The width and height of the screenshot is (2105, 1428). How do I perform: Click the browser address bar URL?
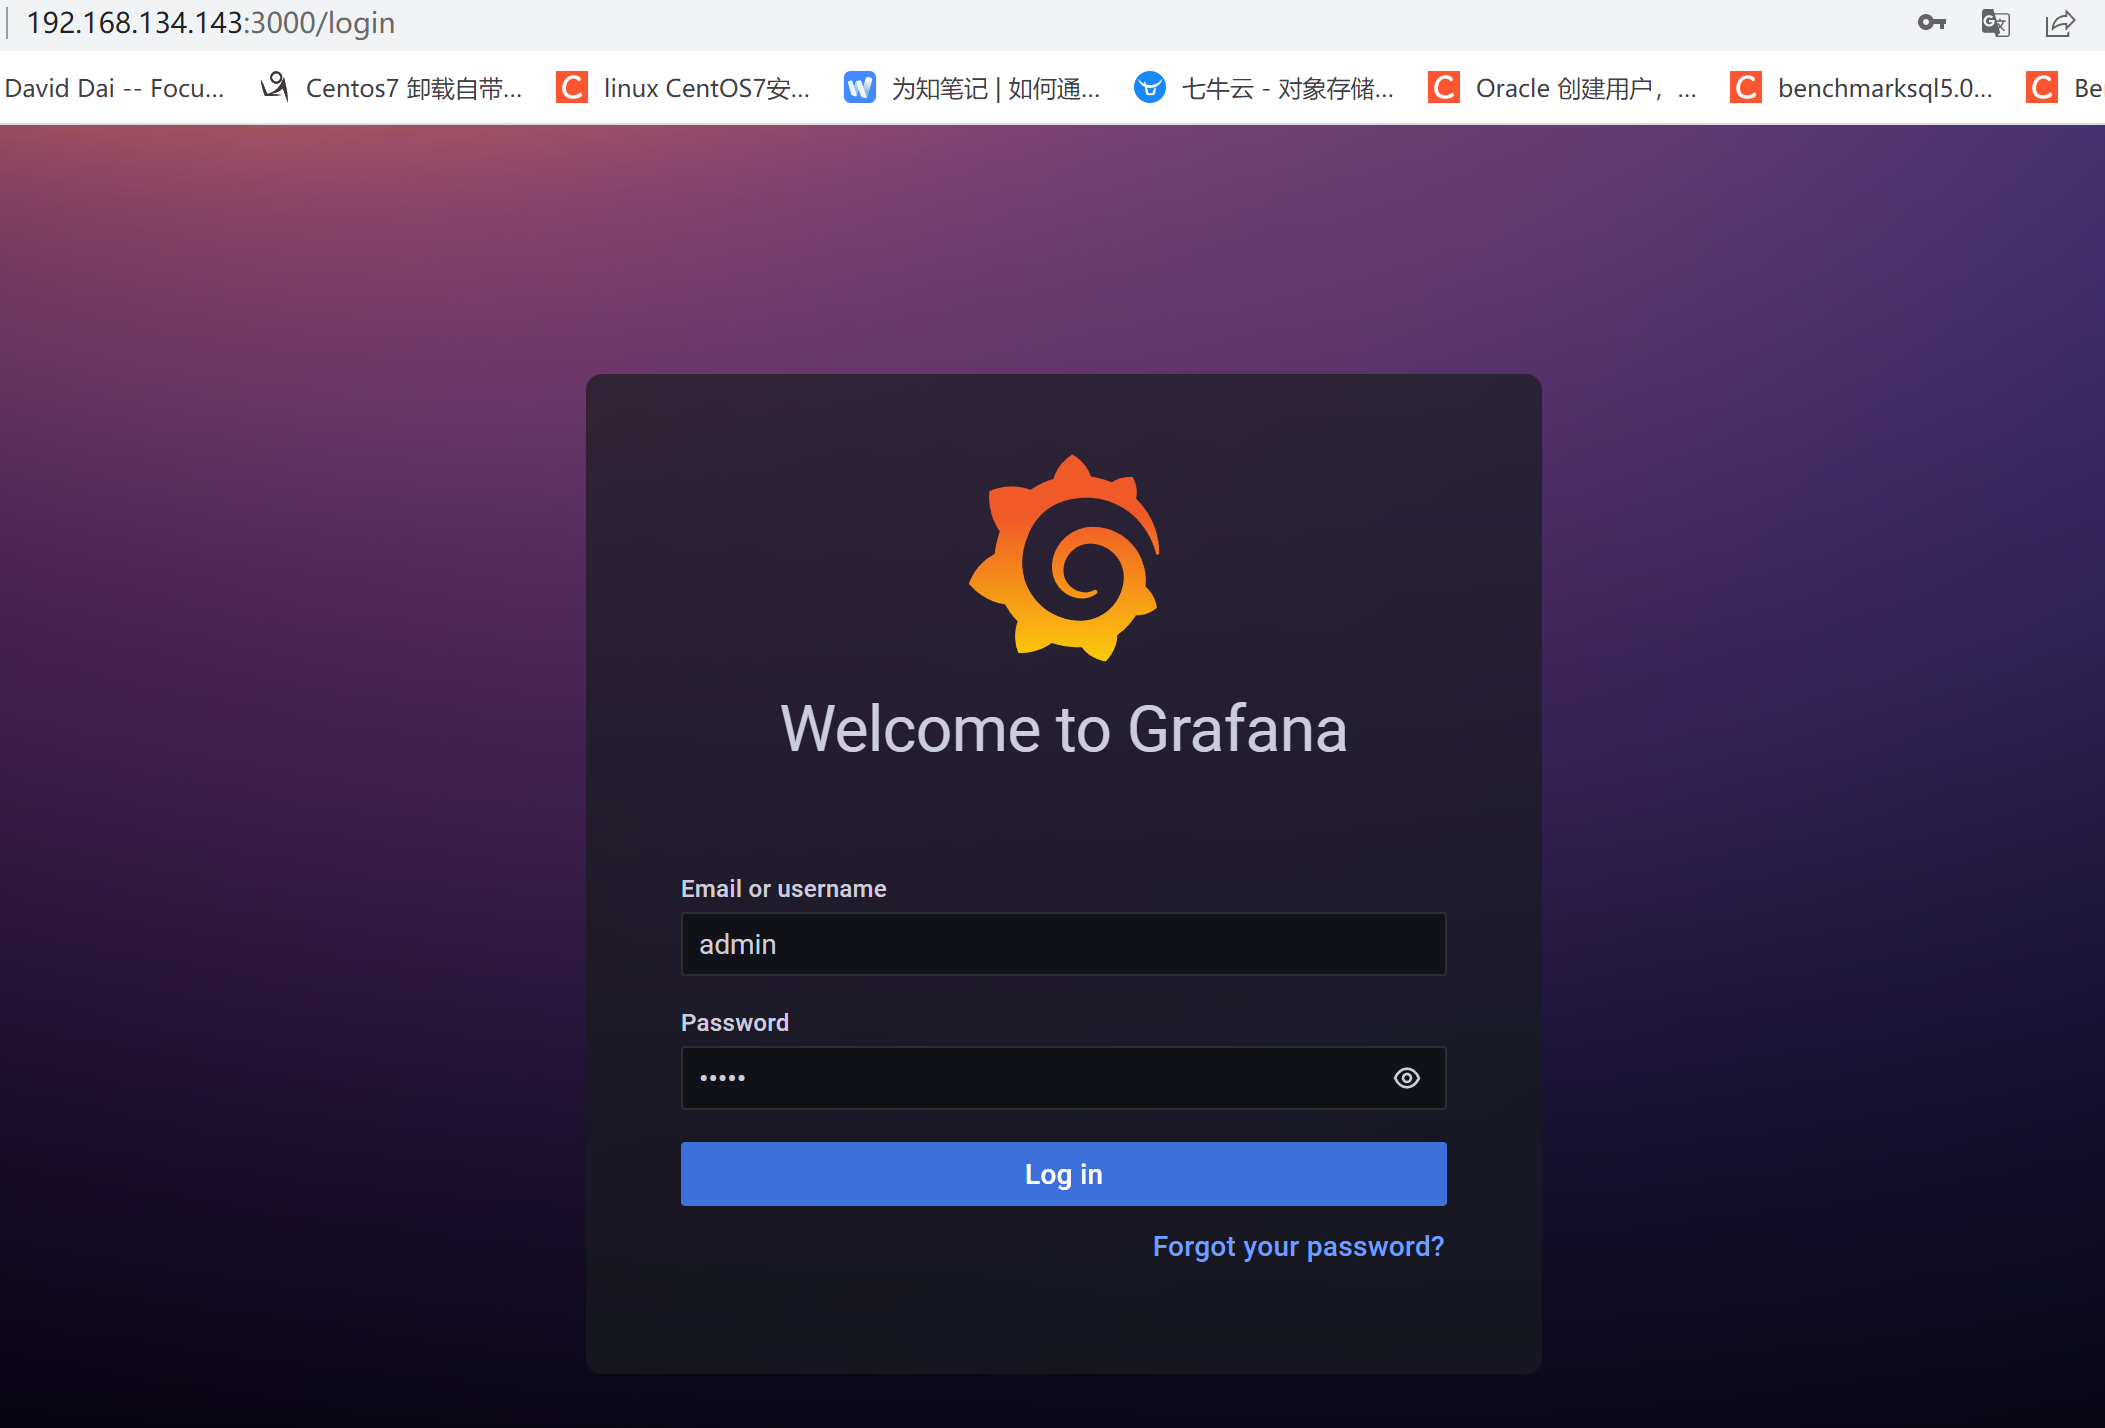click(x=210, y=23)
